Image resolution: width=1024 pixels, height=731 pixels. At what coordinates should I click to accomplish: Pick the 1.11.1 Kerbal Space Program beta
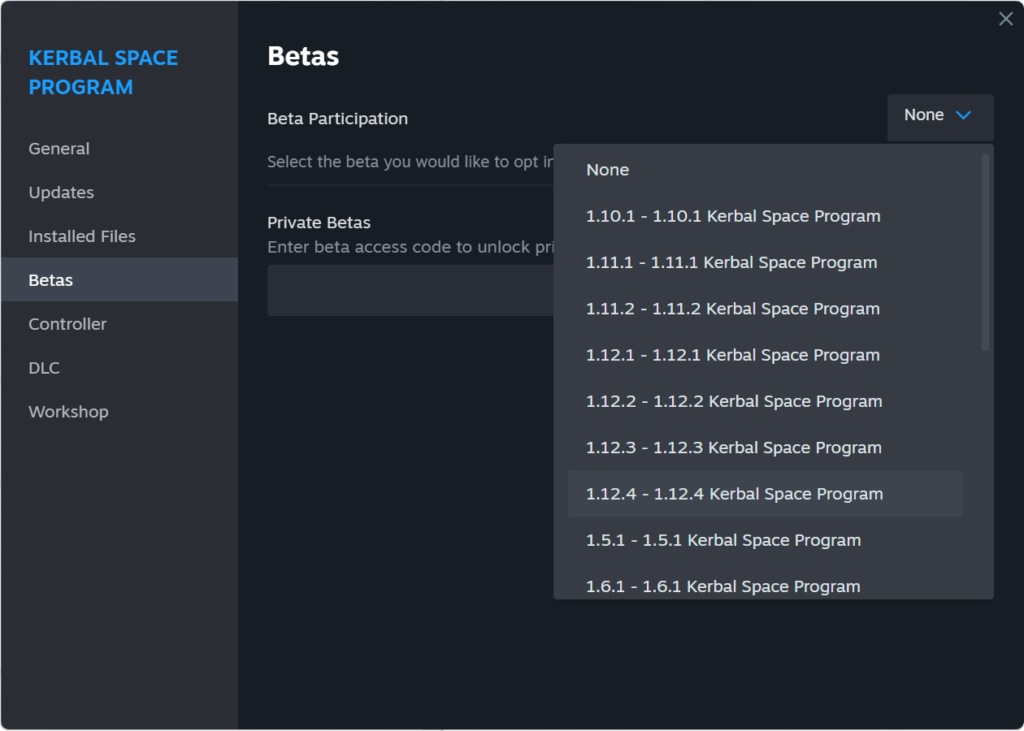[x=765, y=263]
